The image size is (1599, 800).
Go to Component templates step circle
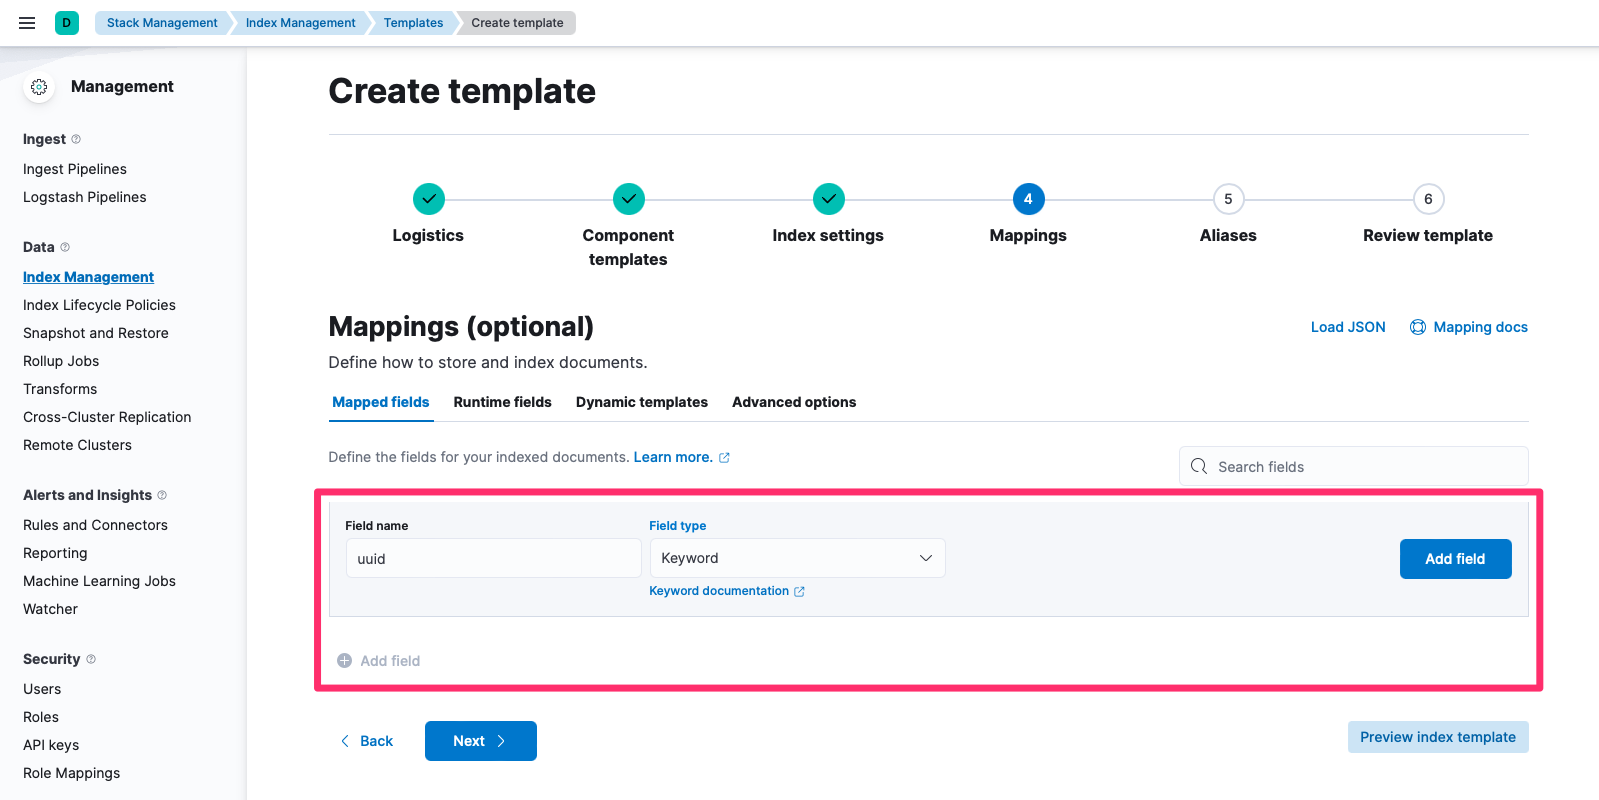click(x=628, y=199)
